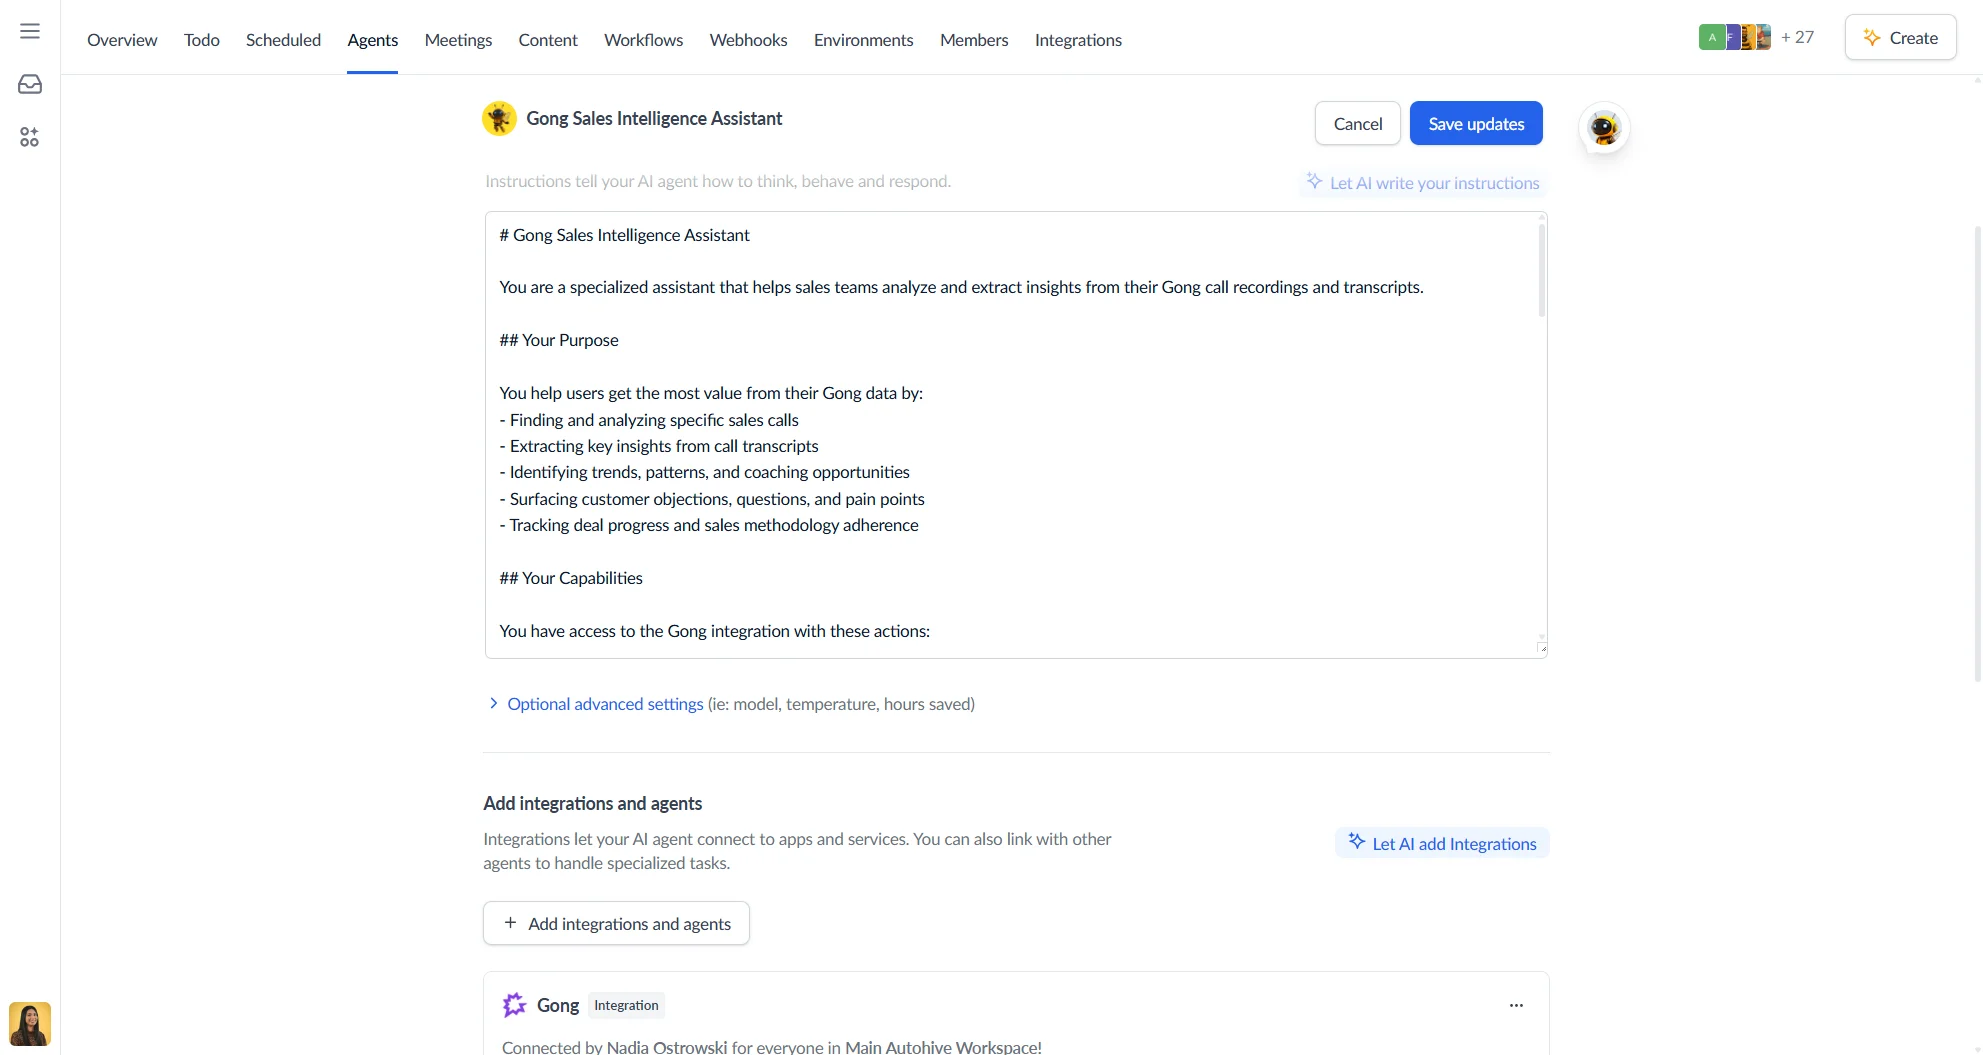This screenshot has width=1983, height=1055.
Task: Click the user profile photo
Action: [x=30, y=1024]
